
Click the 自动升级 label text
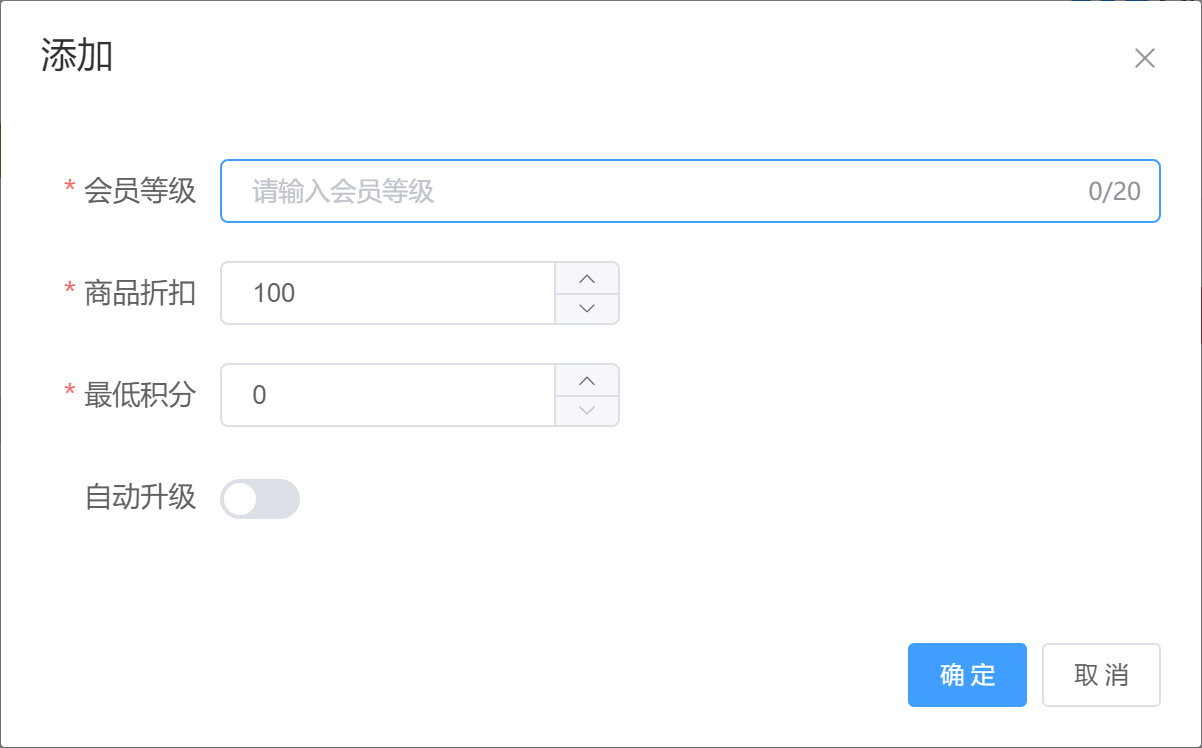pos(140,497)
